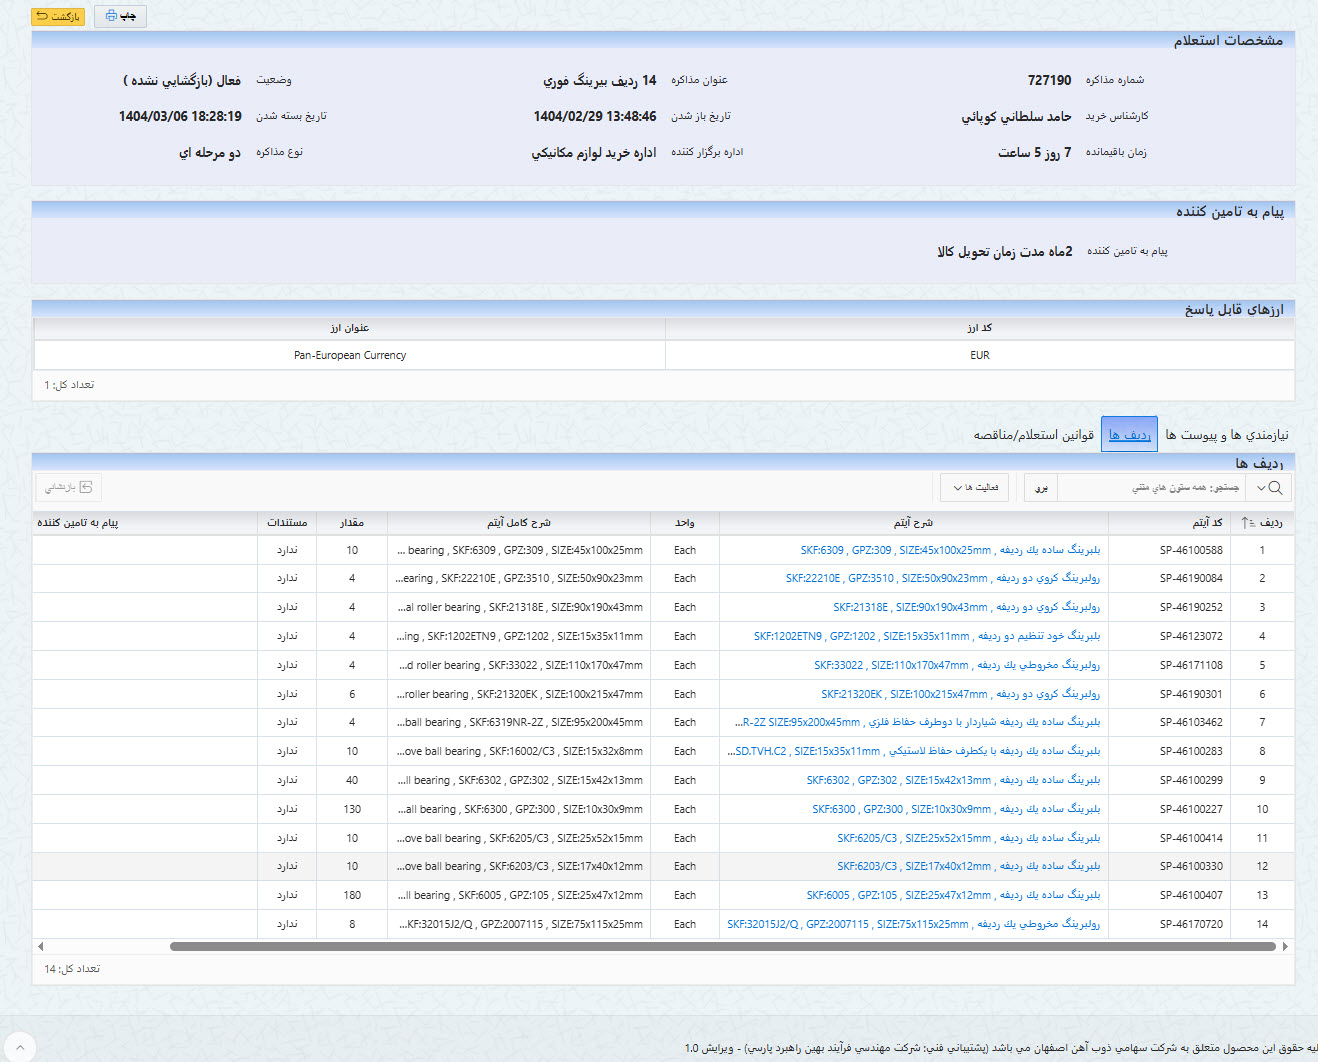
Task: Click the scroll-to-top chevron in the bottom corner
Action: [x=19, y=1046]
